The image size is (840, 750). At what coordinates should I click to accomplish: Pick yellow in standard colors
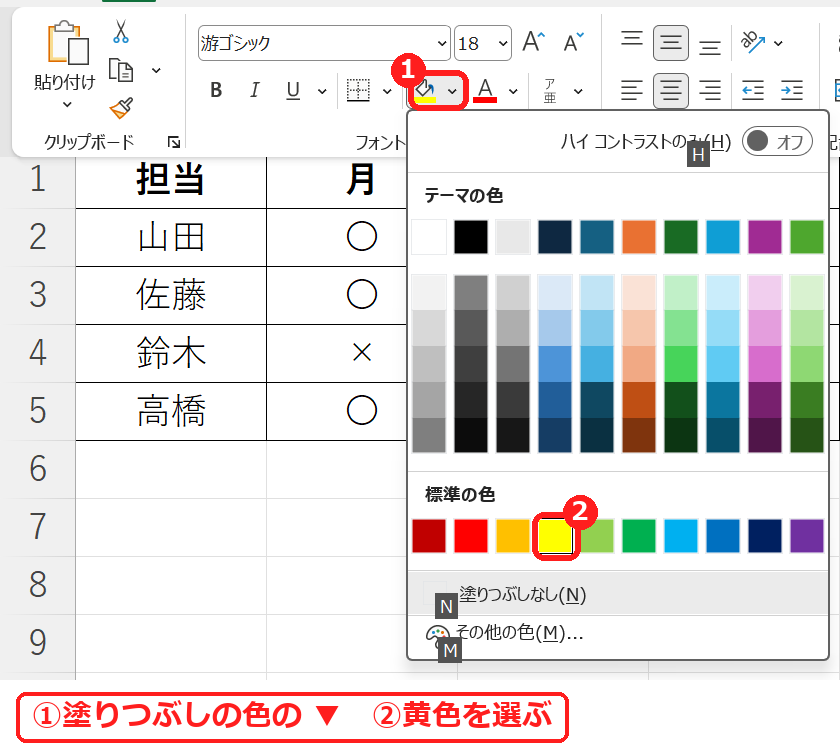[x=555, y=536]
